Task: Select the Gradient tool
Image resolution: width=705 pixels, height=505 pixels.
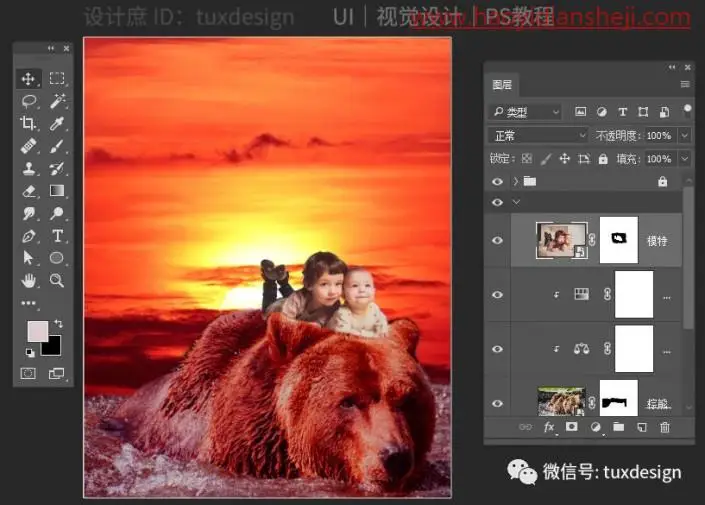Action: (x=57, y=191)
